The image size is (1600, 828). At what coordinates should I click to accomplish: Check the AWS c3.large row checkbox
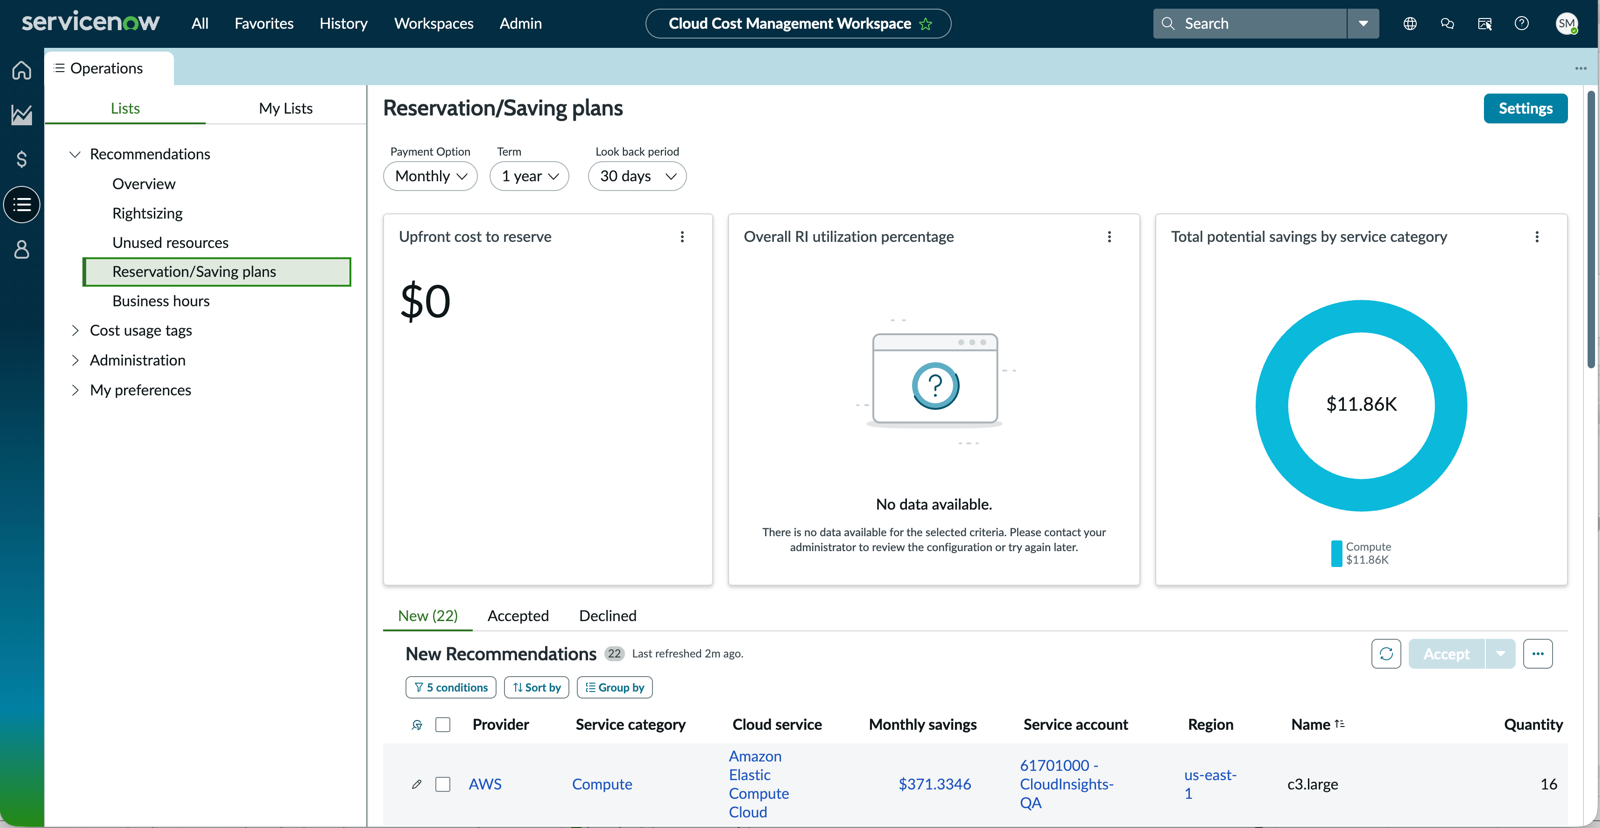[x=443, y=785]
